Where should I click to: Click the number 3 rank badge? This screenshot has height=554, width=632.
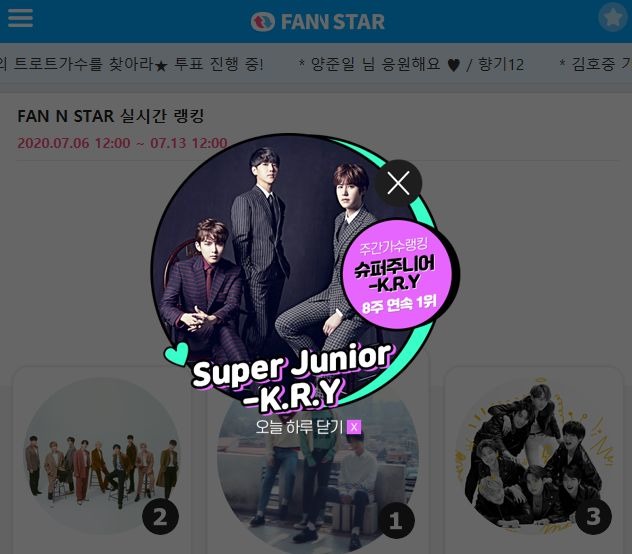click(x=593, y=517)
